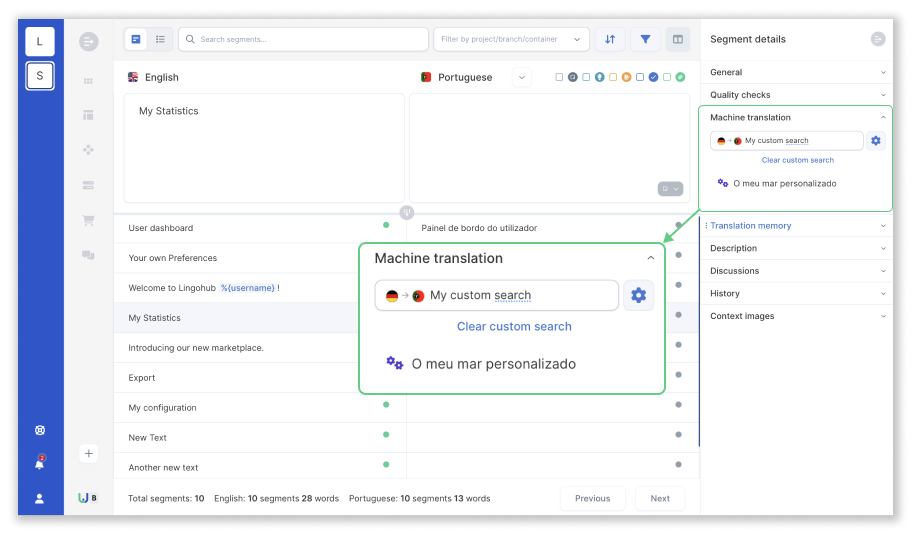This screenshot has height=534, width=911.
Task: Expand the Discussions section
Action: click(x=797, y=271)
